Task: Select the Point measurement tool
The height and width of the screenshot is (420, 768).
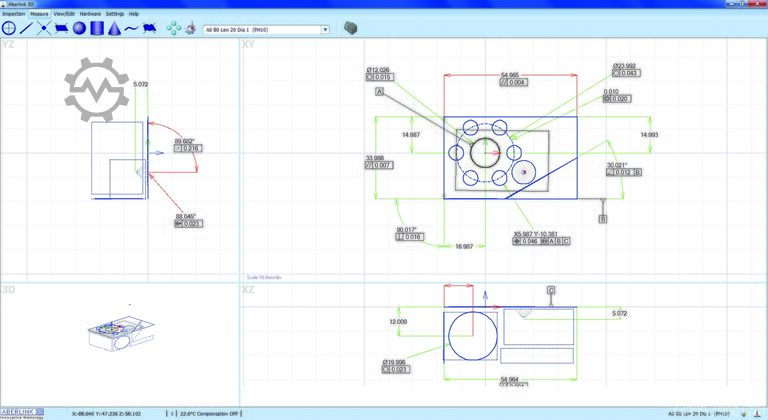Action: 44,29
